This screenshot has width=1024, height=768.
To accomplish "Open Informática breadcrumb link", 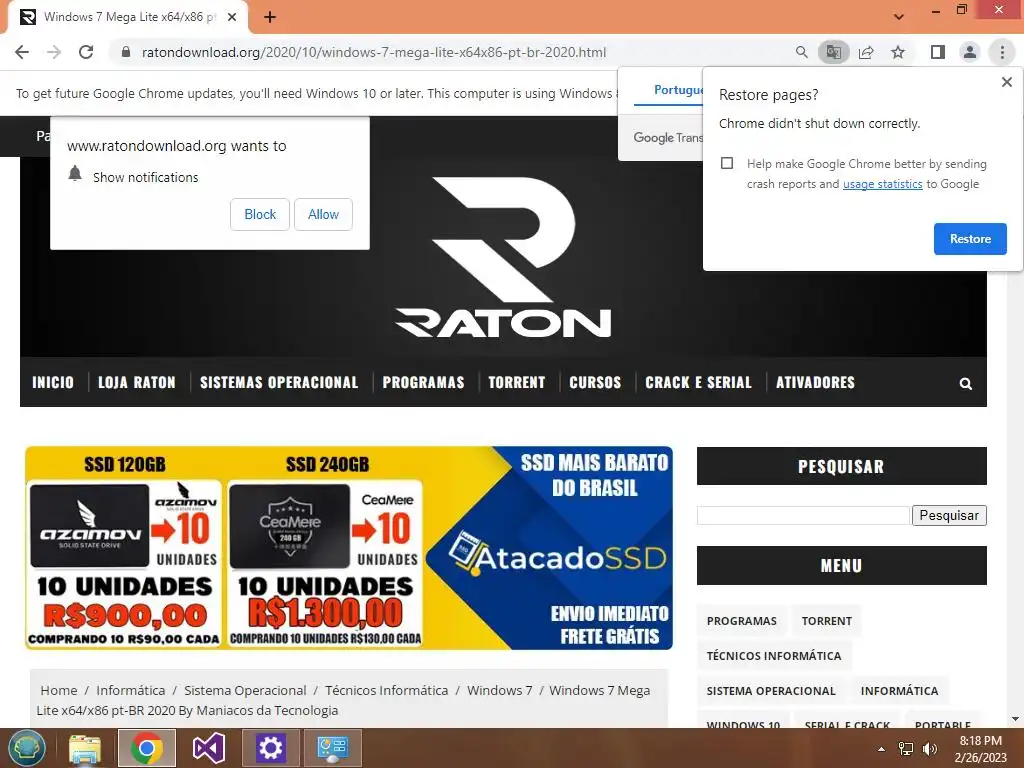I will click(131, 690).
